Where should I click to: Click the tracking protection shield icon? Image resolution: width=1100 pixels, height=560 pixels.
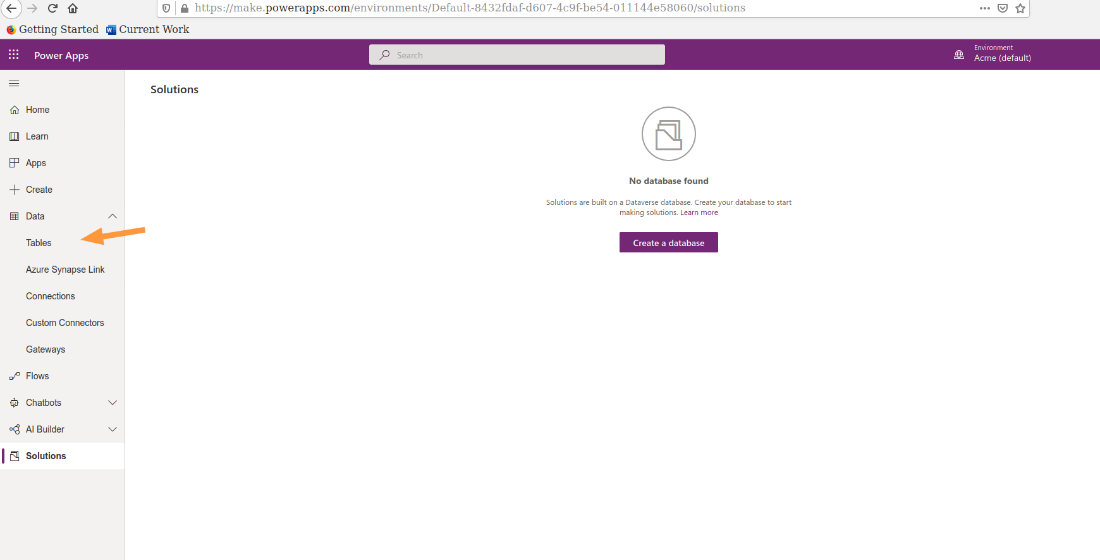pyautogui.click(x=166, y=8)
